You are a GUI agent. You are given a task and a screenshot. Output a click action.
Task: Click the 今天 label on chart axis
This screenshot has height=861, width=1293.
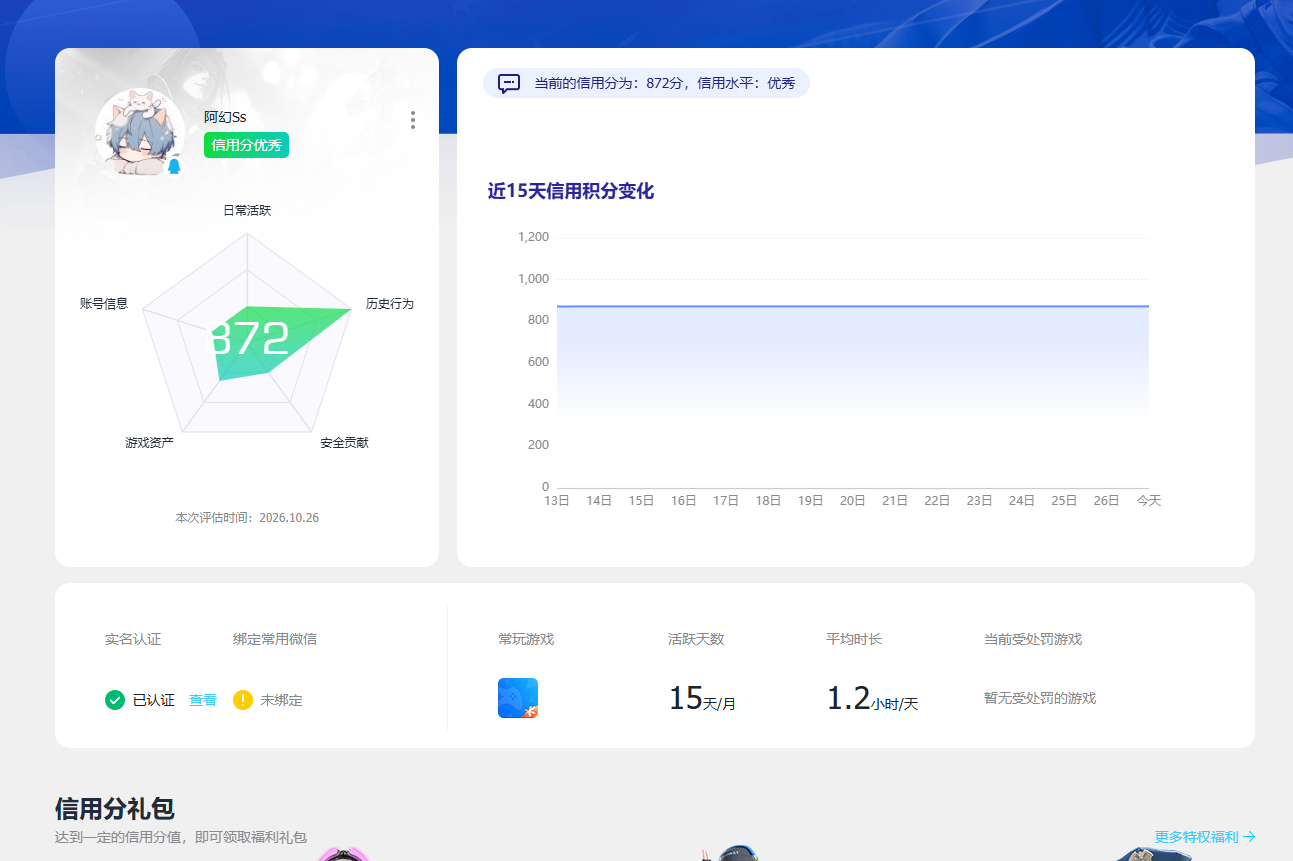click(x=1148, y=500)
